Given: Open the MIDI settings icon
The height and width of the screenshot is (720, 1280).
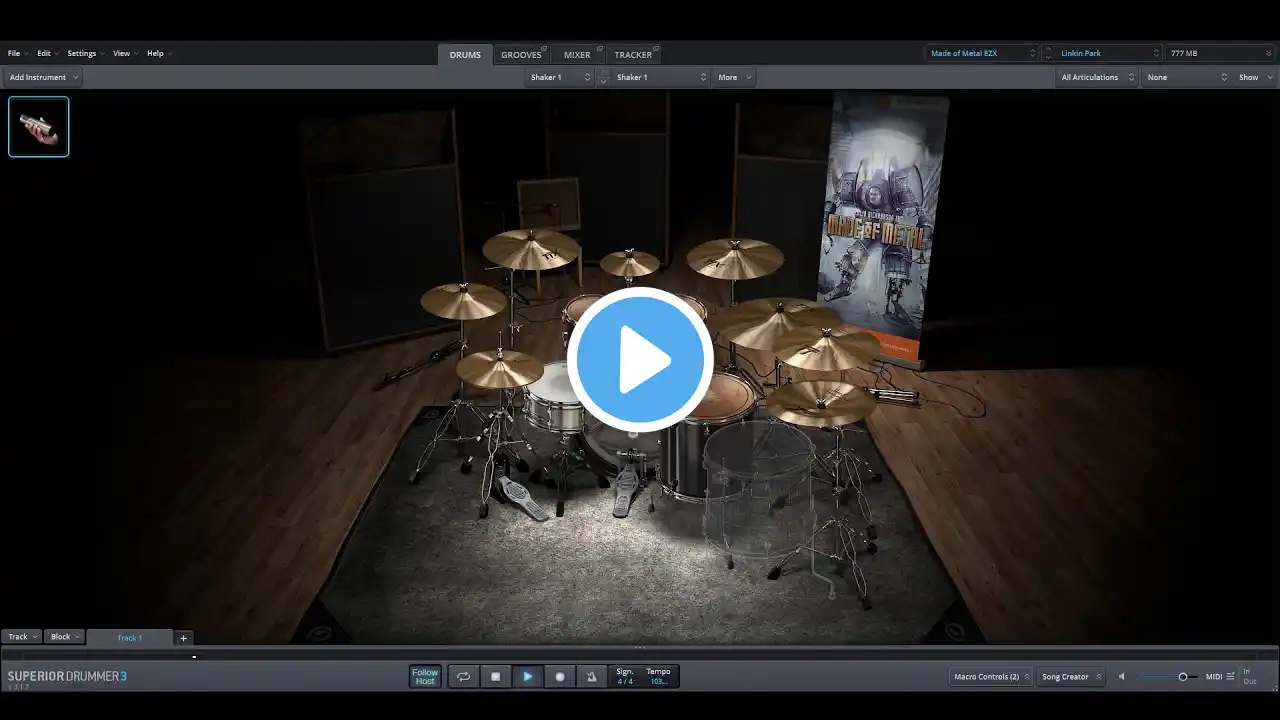Looking at the screenshot, I should pyautogui.click(x=1230, y=677).
